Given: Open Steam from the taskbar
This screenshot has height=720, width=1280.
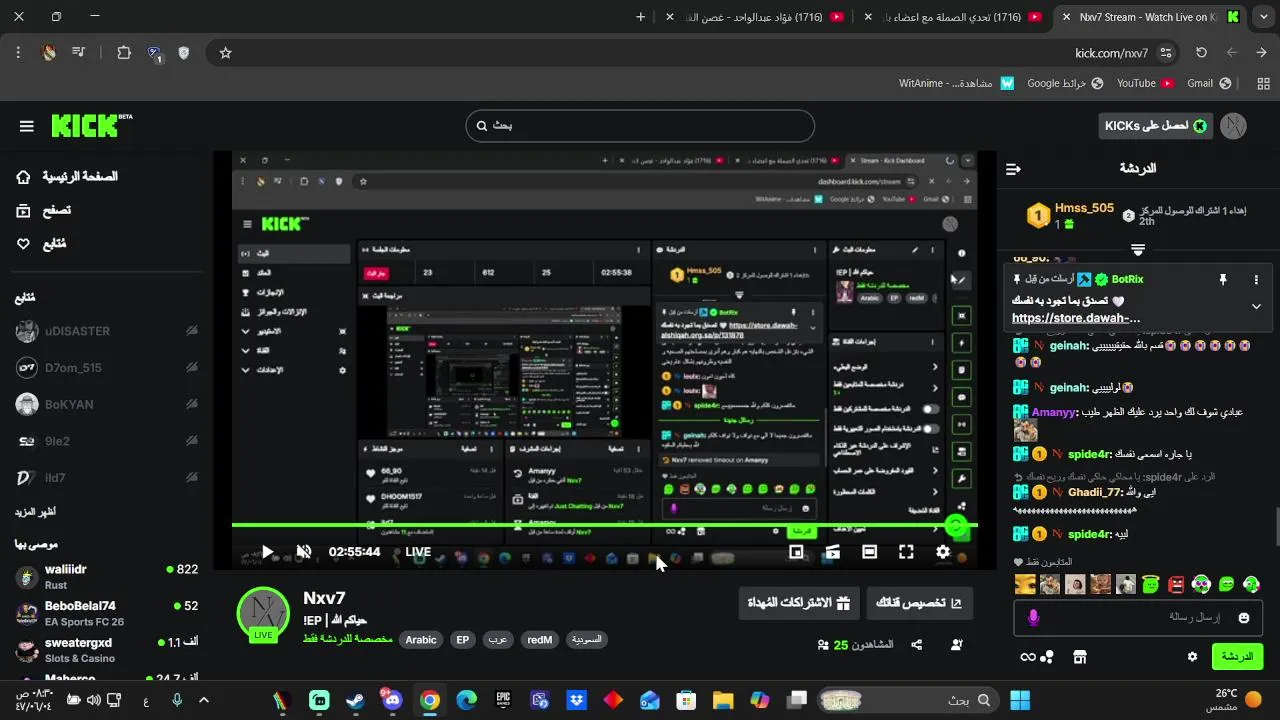Looking at the screenshot, I should tap(355, 700).
